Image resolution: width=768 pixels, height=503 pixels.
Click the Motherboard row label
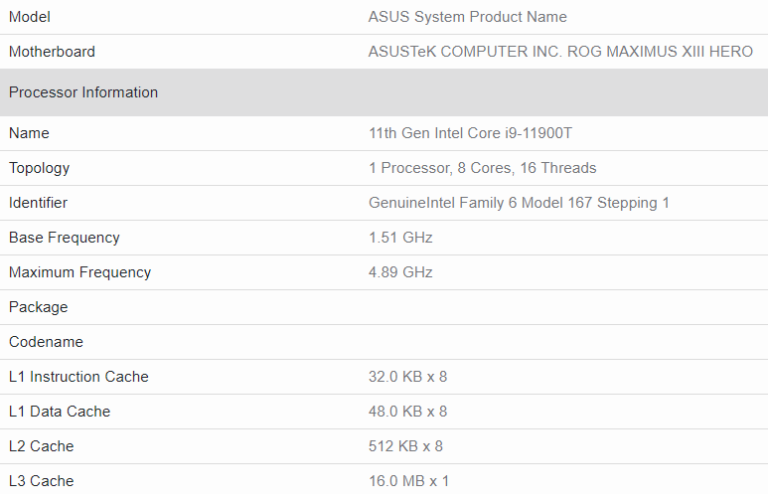point(52,52)
